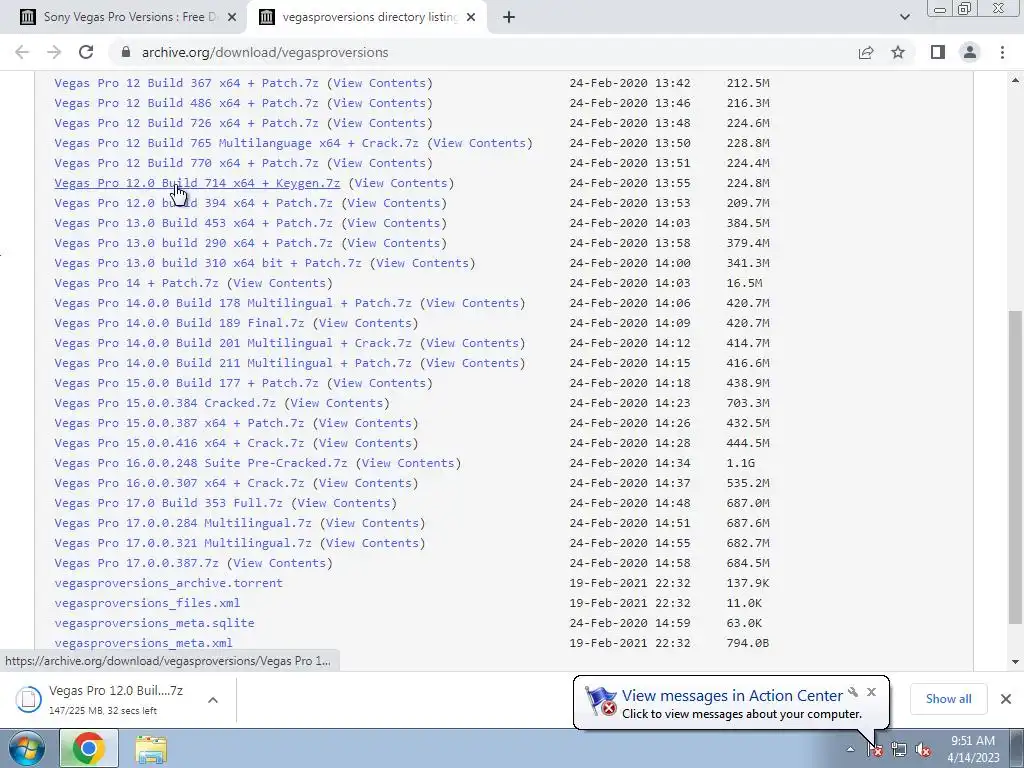The width and height of the screenshot is (1024, 768).
Task: Click the browser forward arrow
Action: 54,52
